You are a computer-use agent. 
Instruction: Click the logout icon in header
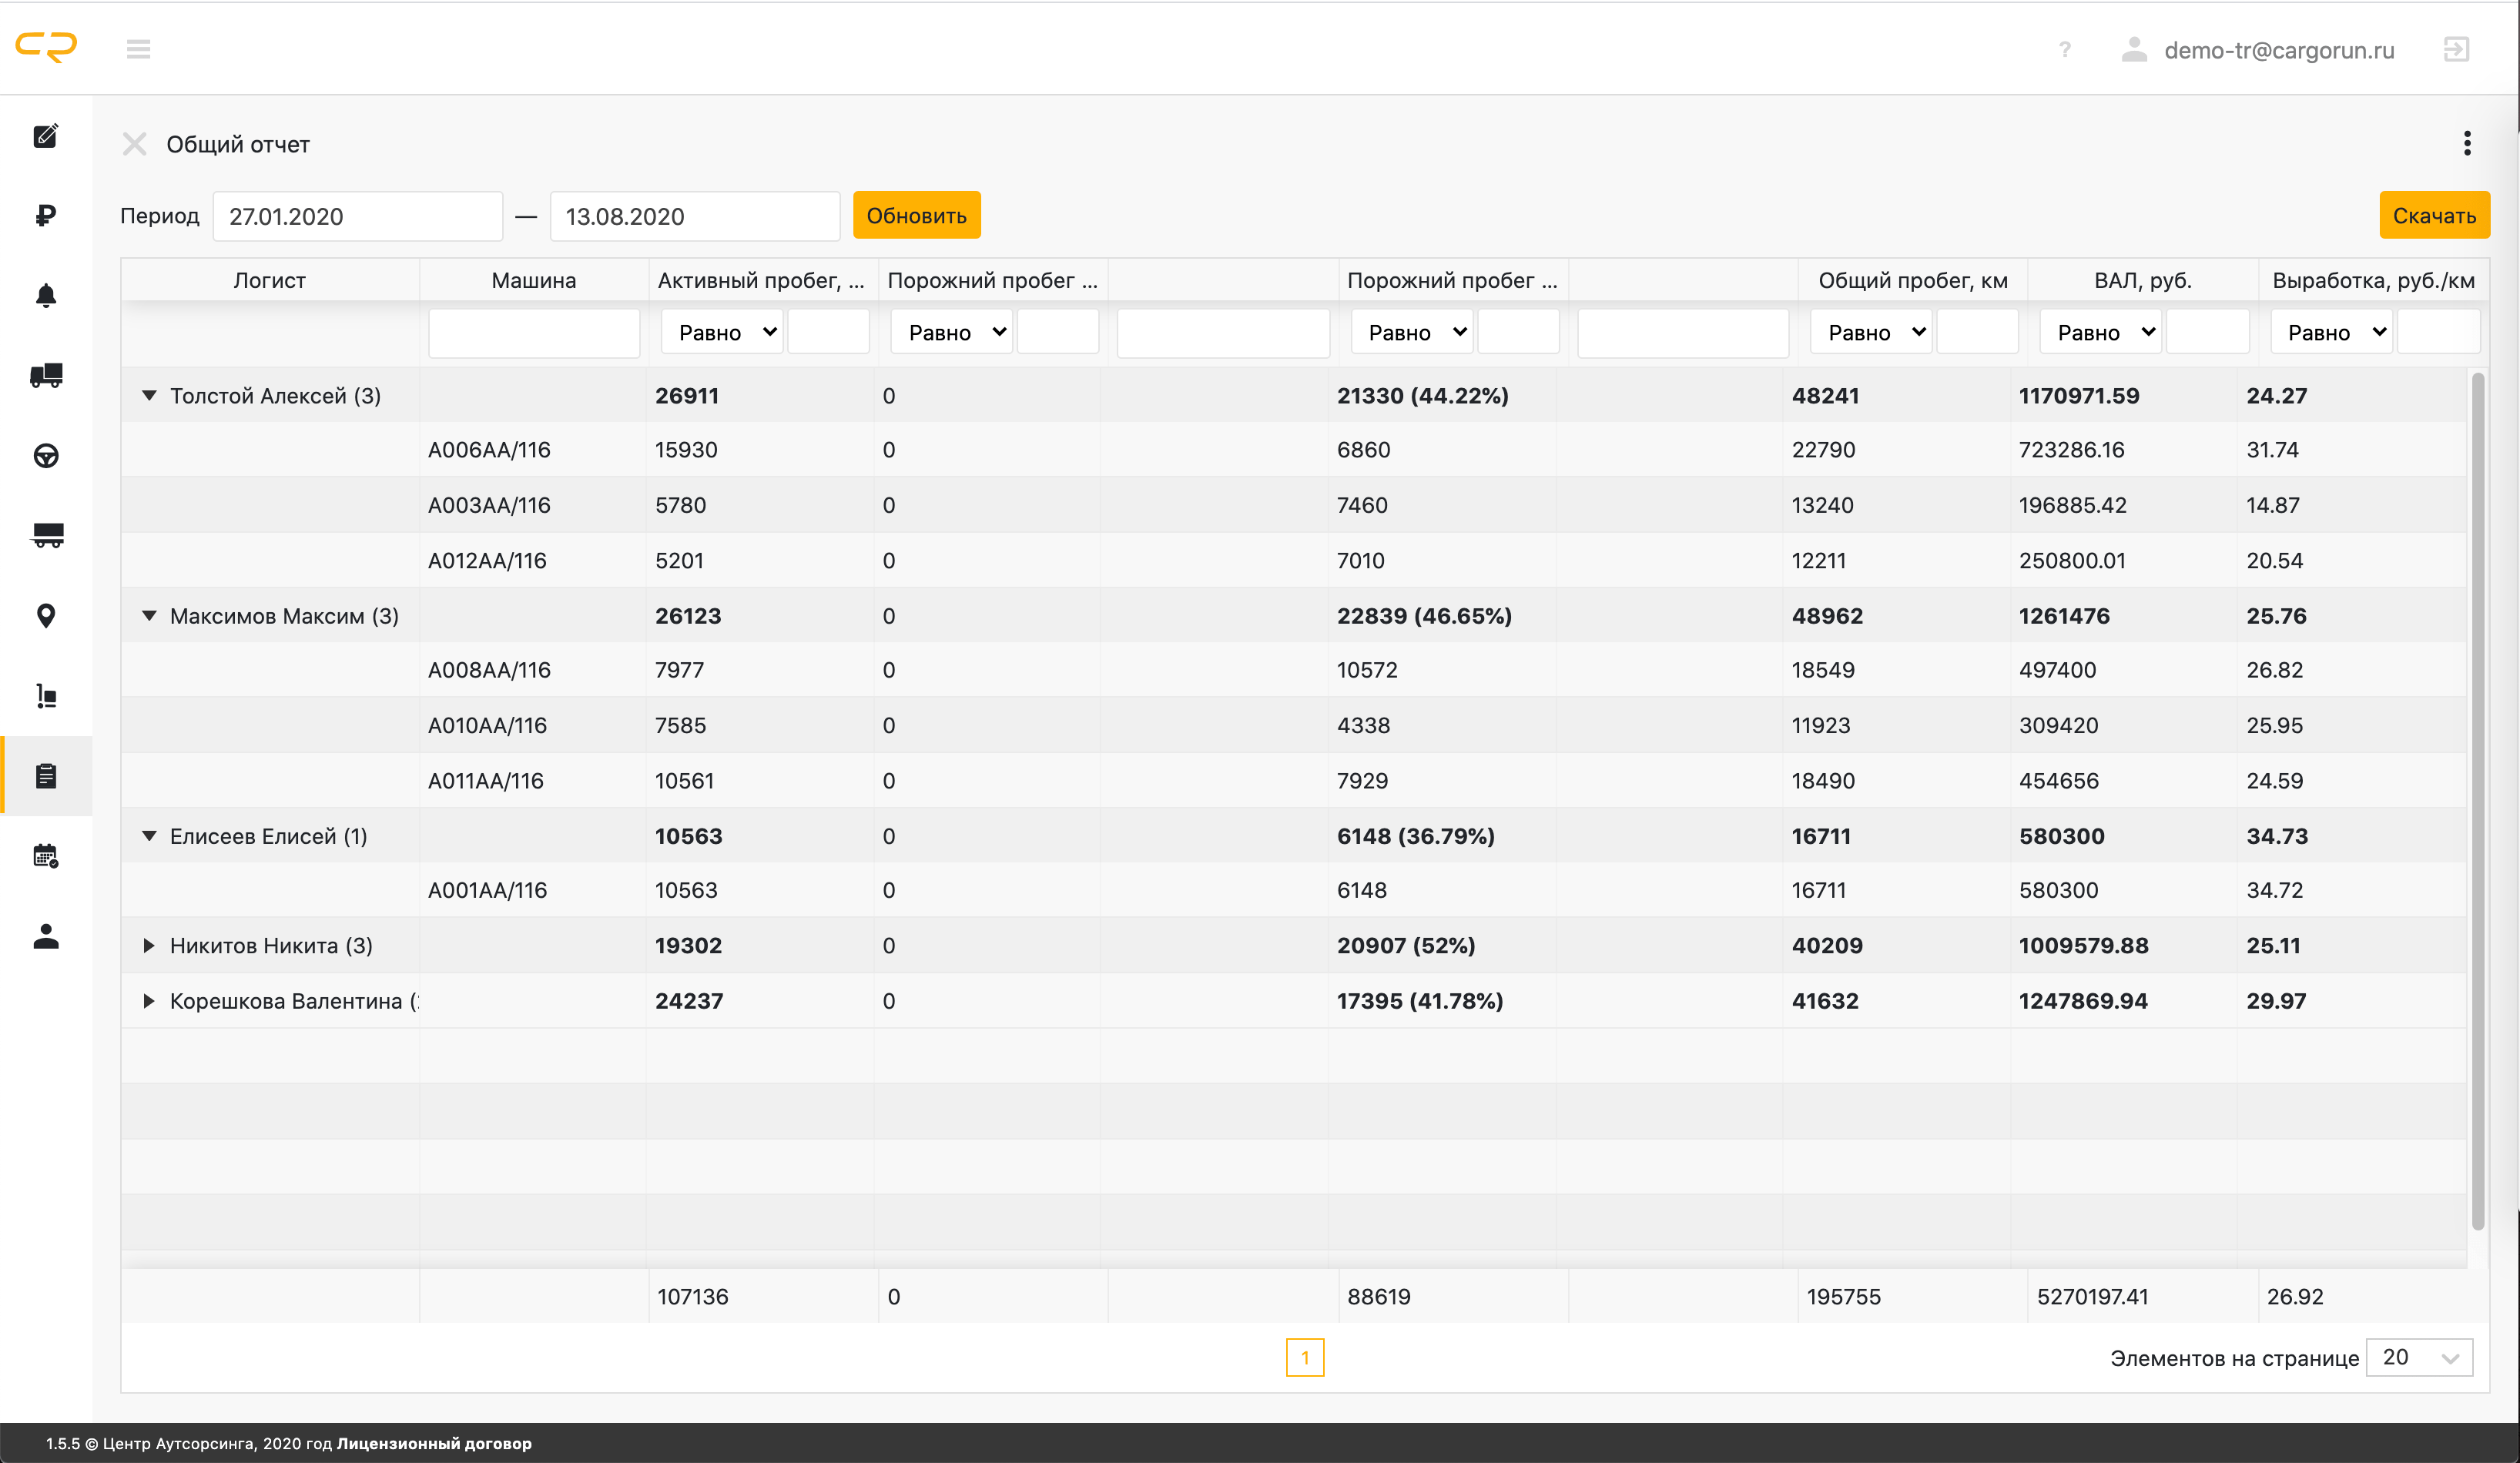(x=2456, y=49)
